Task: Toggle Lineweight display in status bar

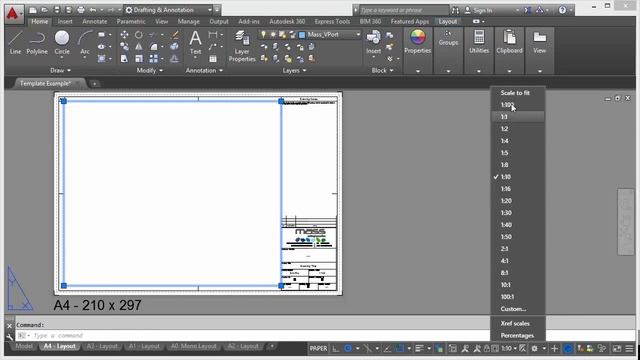Action: point(419,348)
